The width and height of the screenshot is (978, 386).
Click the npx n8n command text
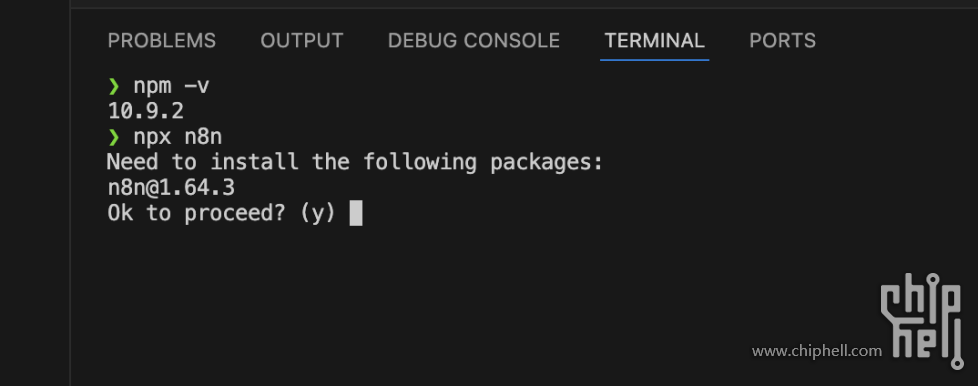click(178, 137)
